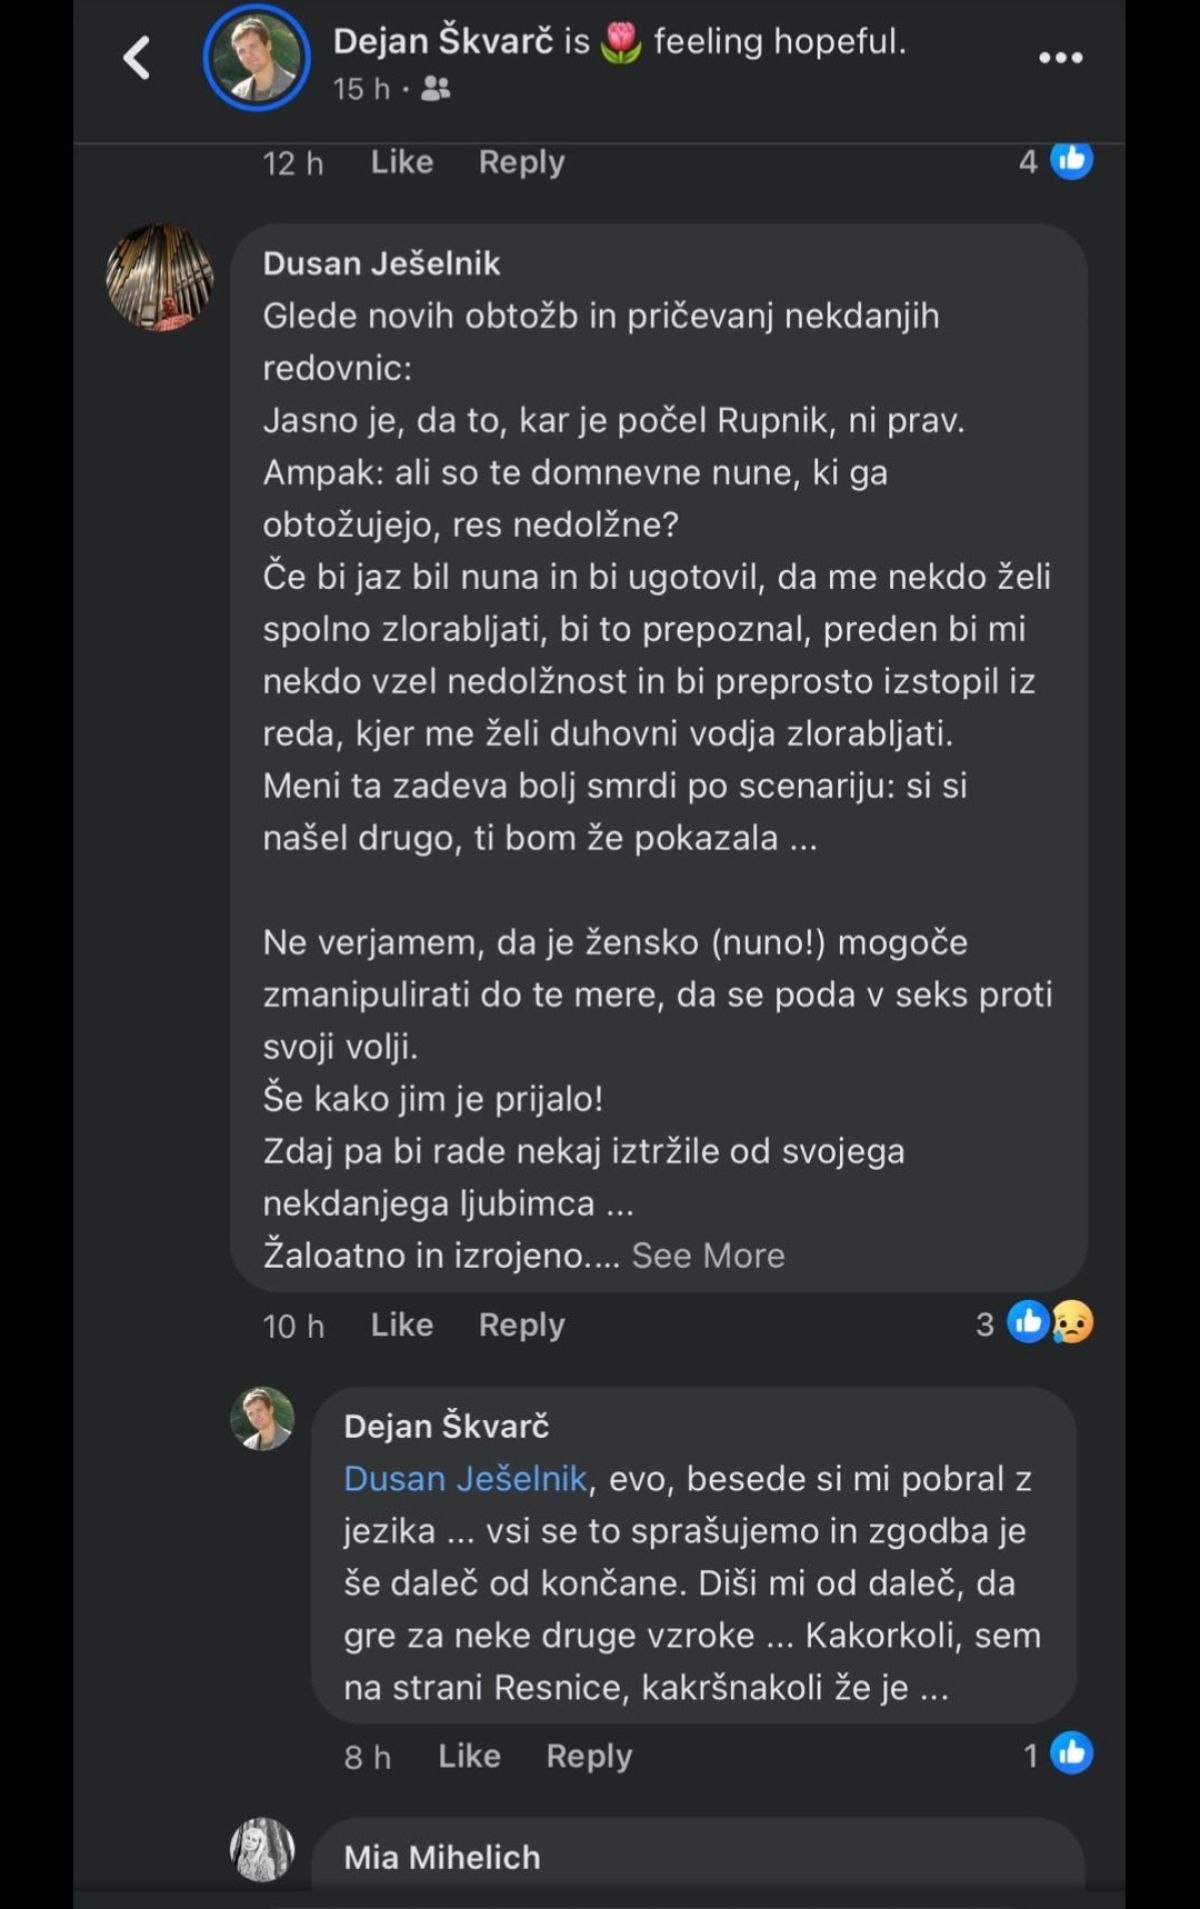
Task: Like the 12 h old comment
Action: tap(402, 162)
